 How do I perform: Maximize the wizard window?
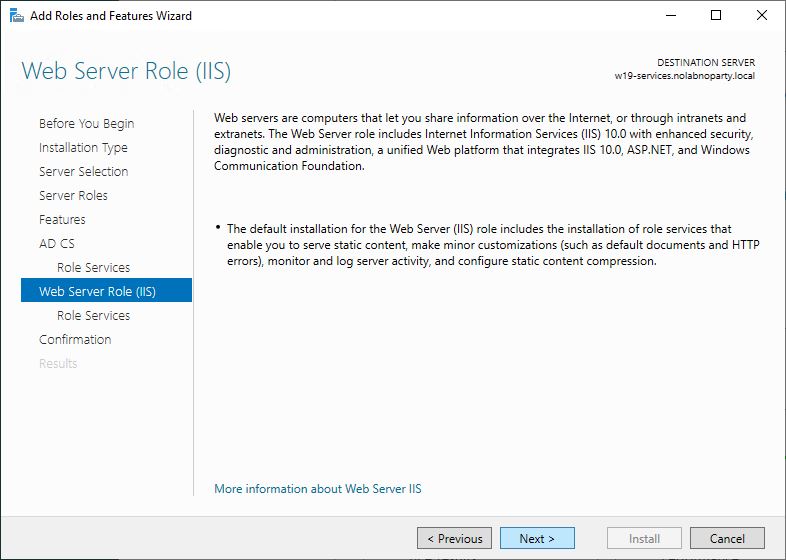716,16
